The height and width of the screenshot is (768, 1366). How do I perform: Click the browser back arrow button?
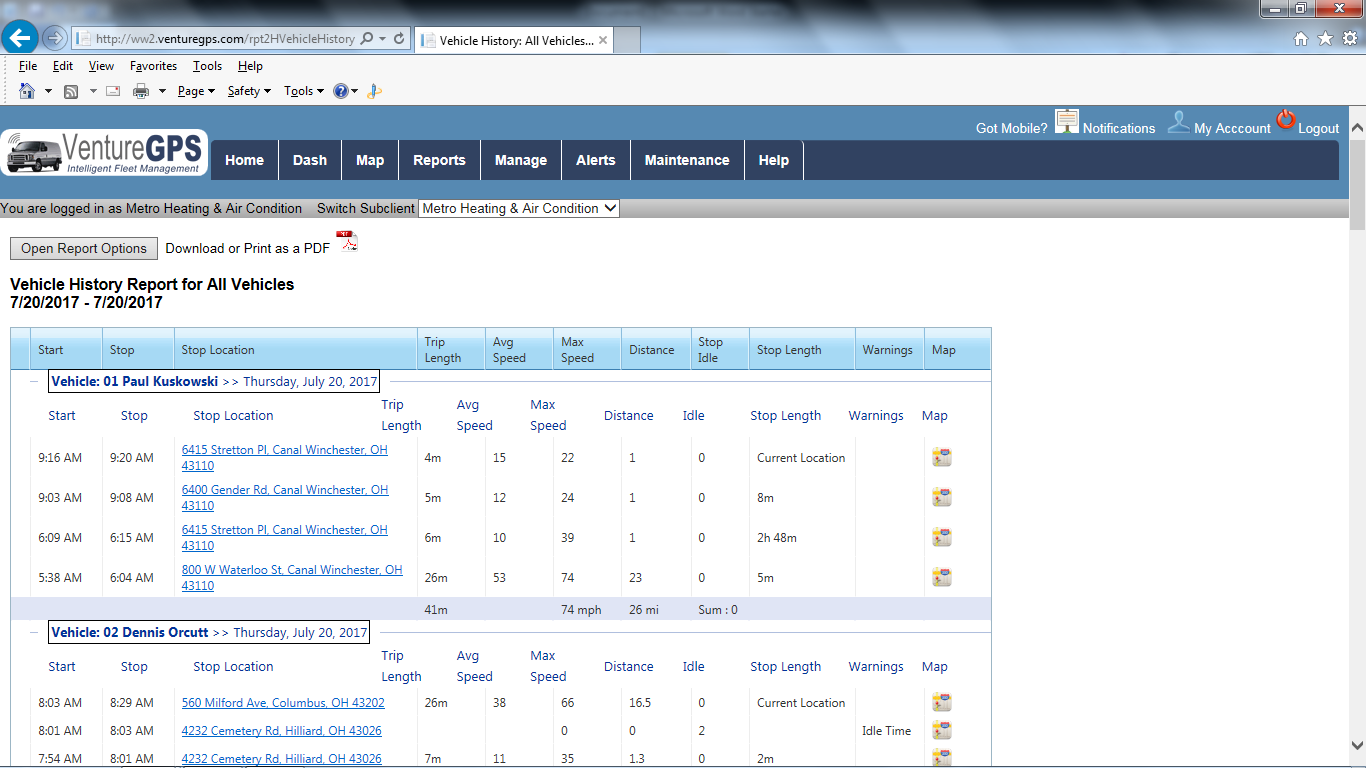(19, 39)
